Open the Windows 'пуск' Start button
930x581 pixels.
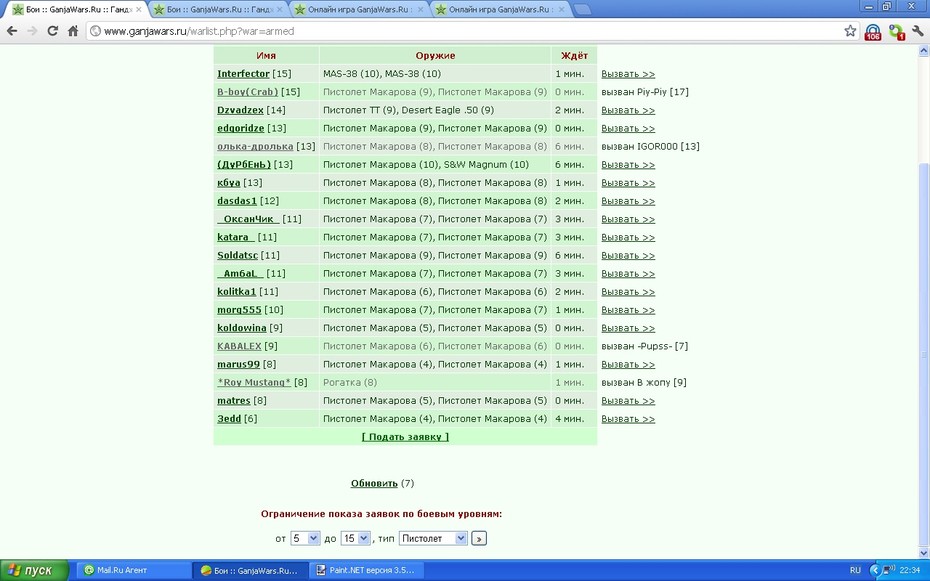pyautogui.click(x=34, y=570)
